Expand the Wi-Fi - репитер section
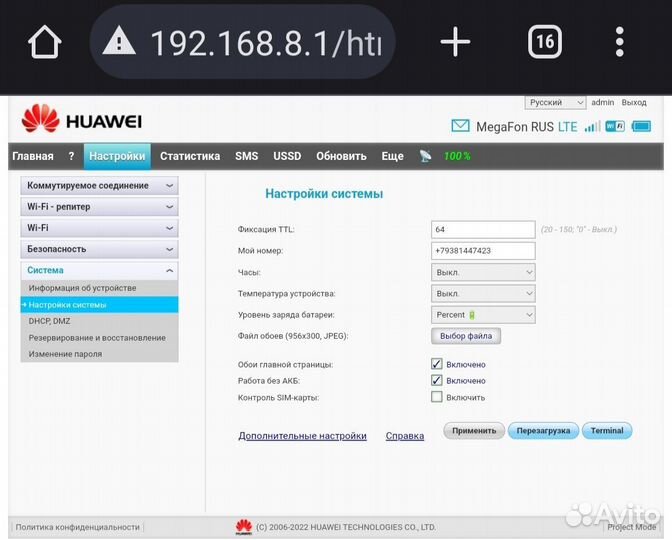 click(x=99, y=207)
